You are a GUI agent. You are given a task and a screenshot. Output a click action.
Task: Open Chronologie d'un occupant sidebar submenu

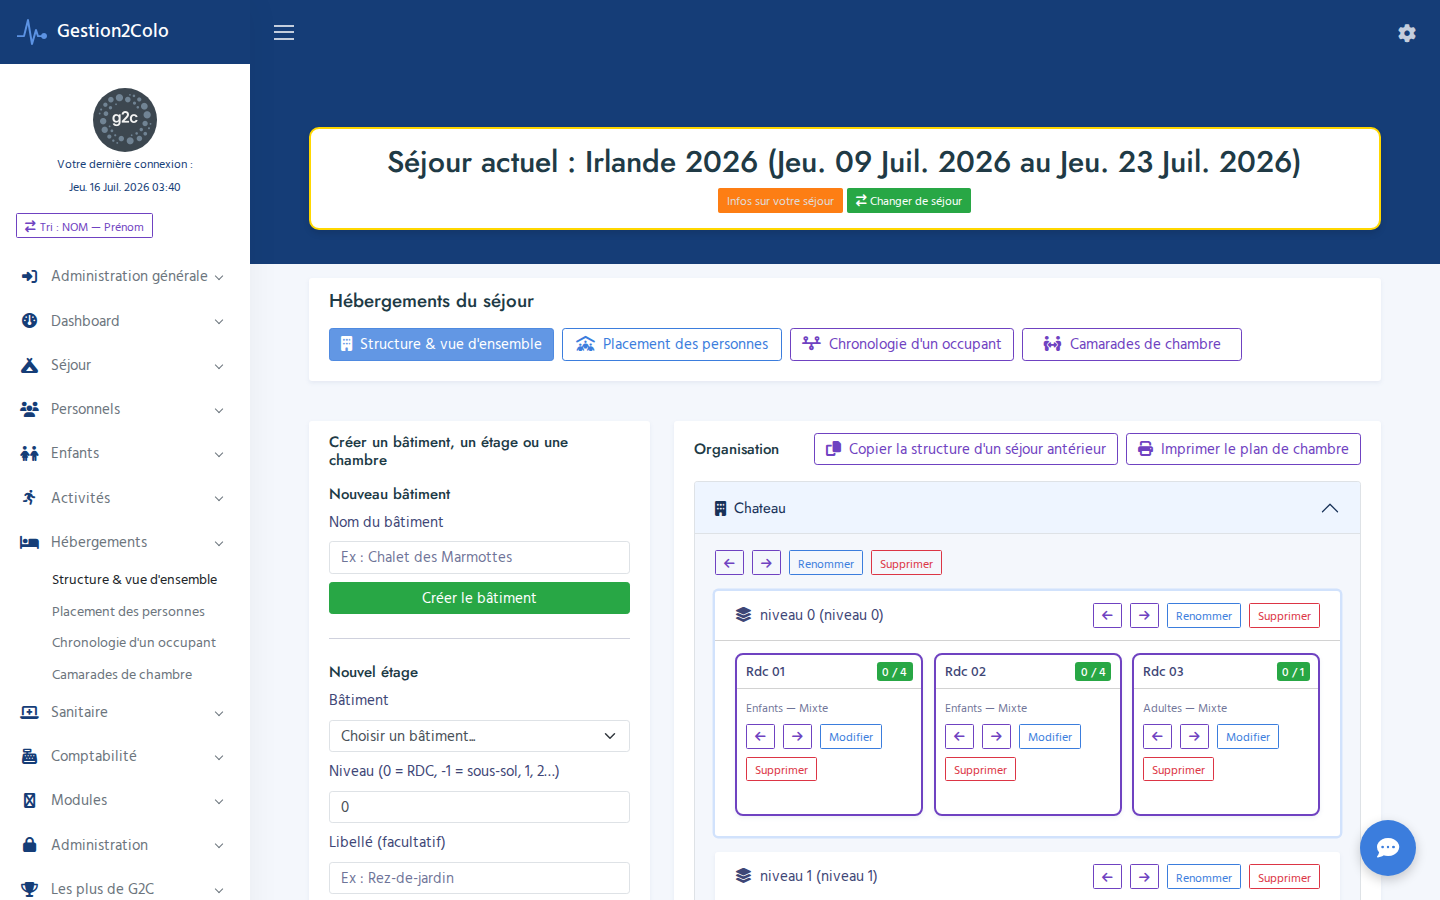tap(134, 642)
